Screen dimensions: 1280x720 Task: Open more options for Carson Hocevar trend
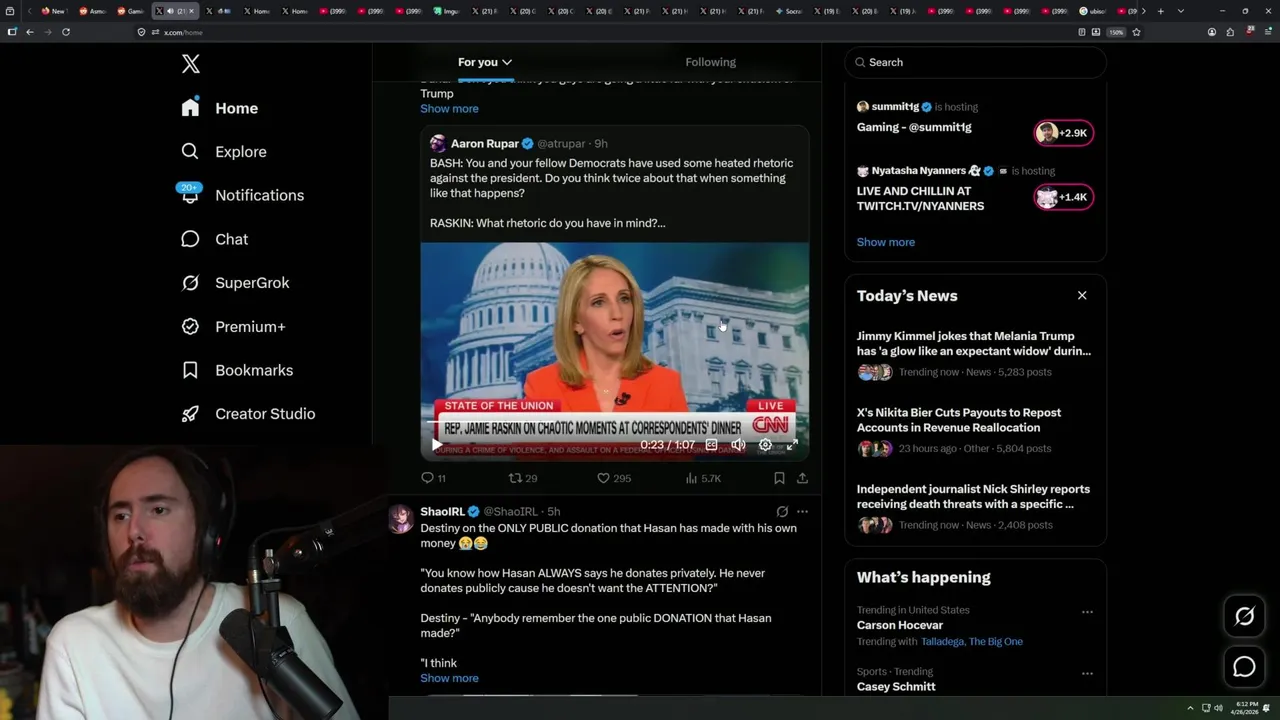click(x=1087, y=612)
